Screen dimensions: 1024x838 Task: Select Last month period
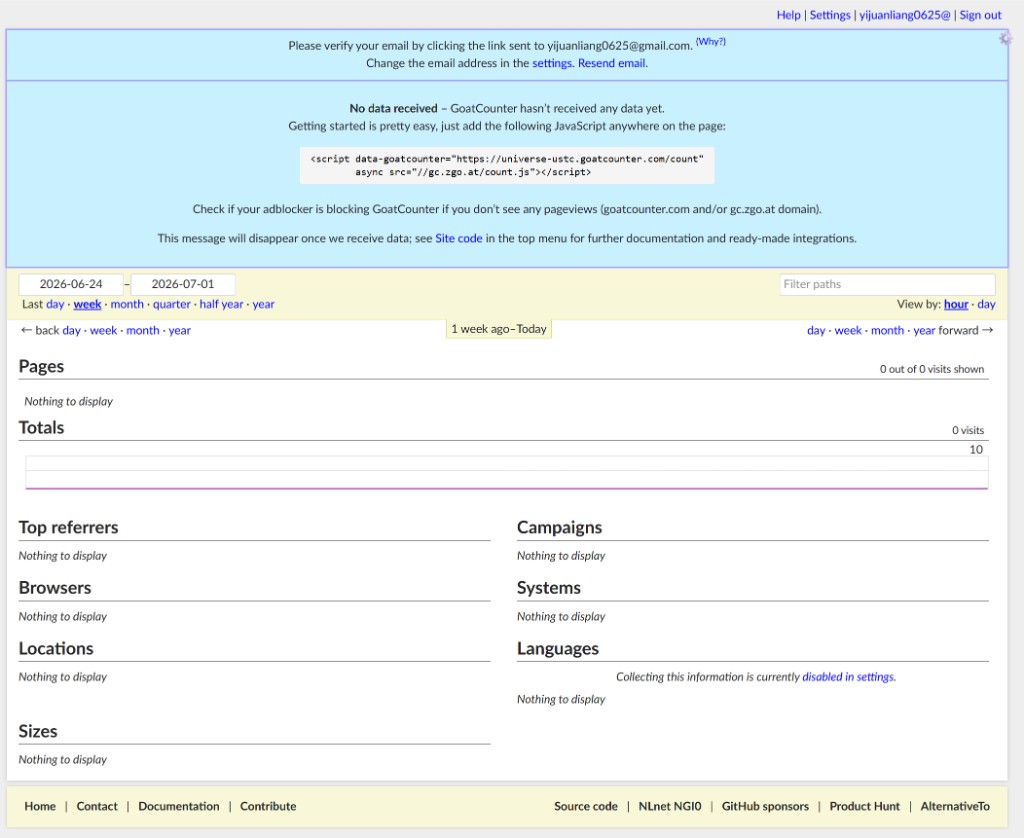[x=127, y=304]
